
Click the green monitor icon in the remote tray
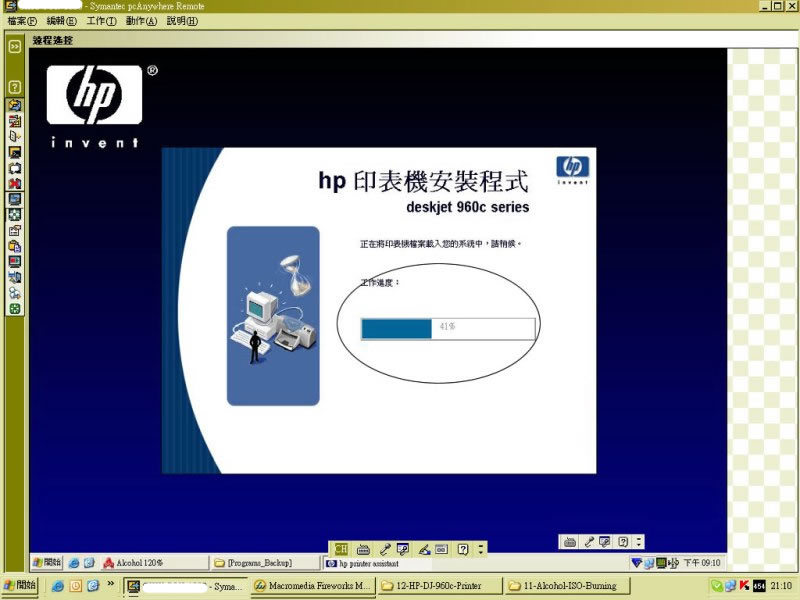tap(661, 563)
